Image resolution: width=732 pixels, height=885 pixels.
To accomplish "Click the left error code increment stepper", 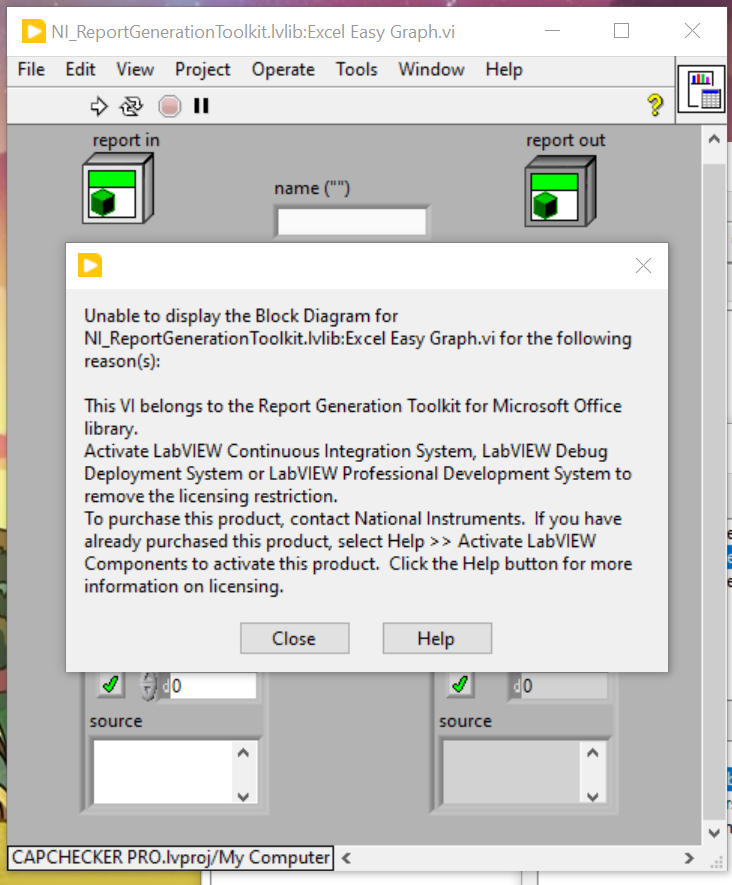I will [x=148, y=680].
